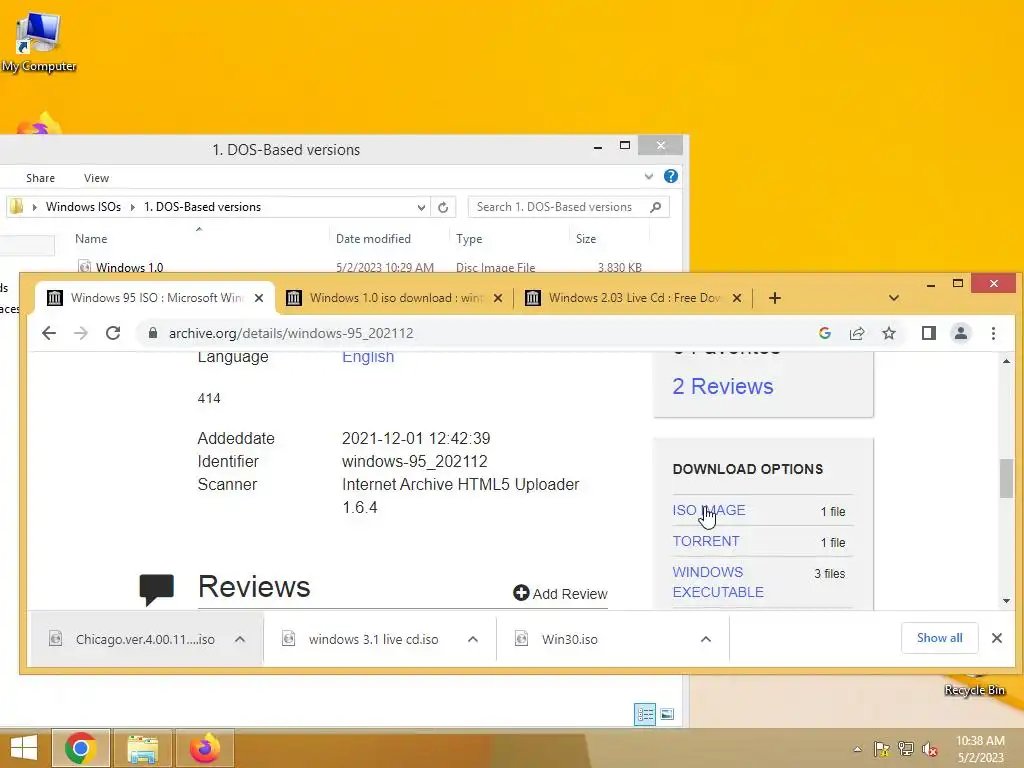
Task: Refresh the Explorer folder
Action: (443, 207)
